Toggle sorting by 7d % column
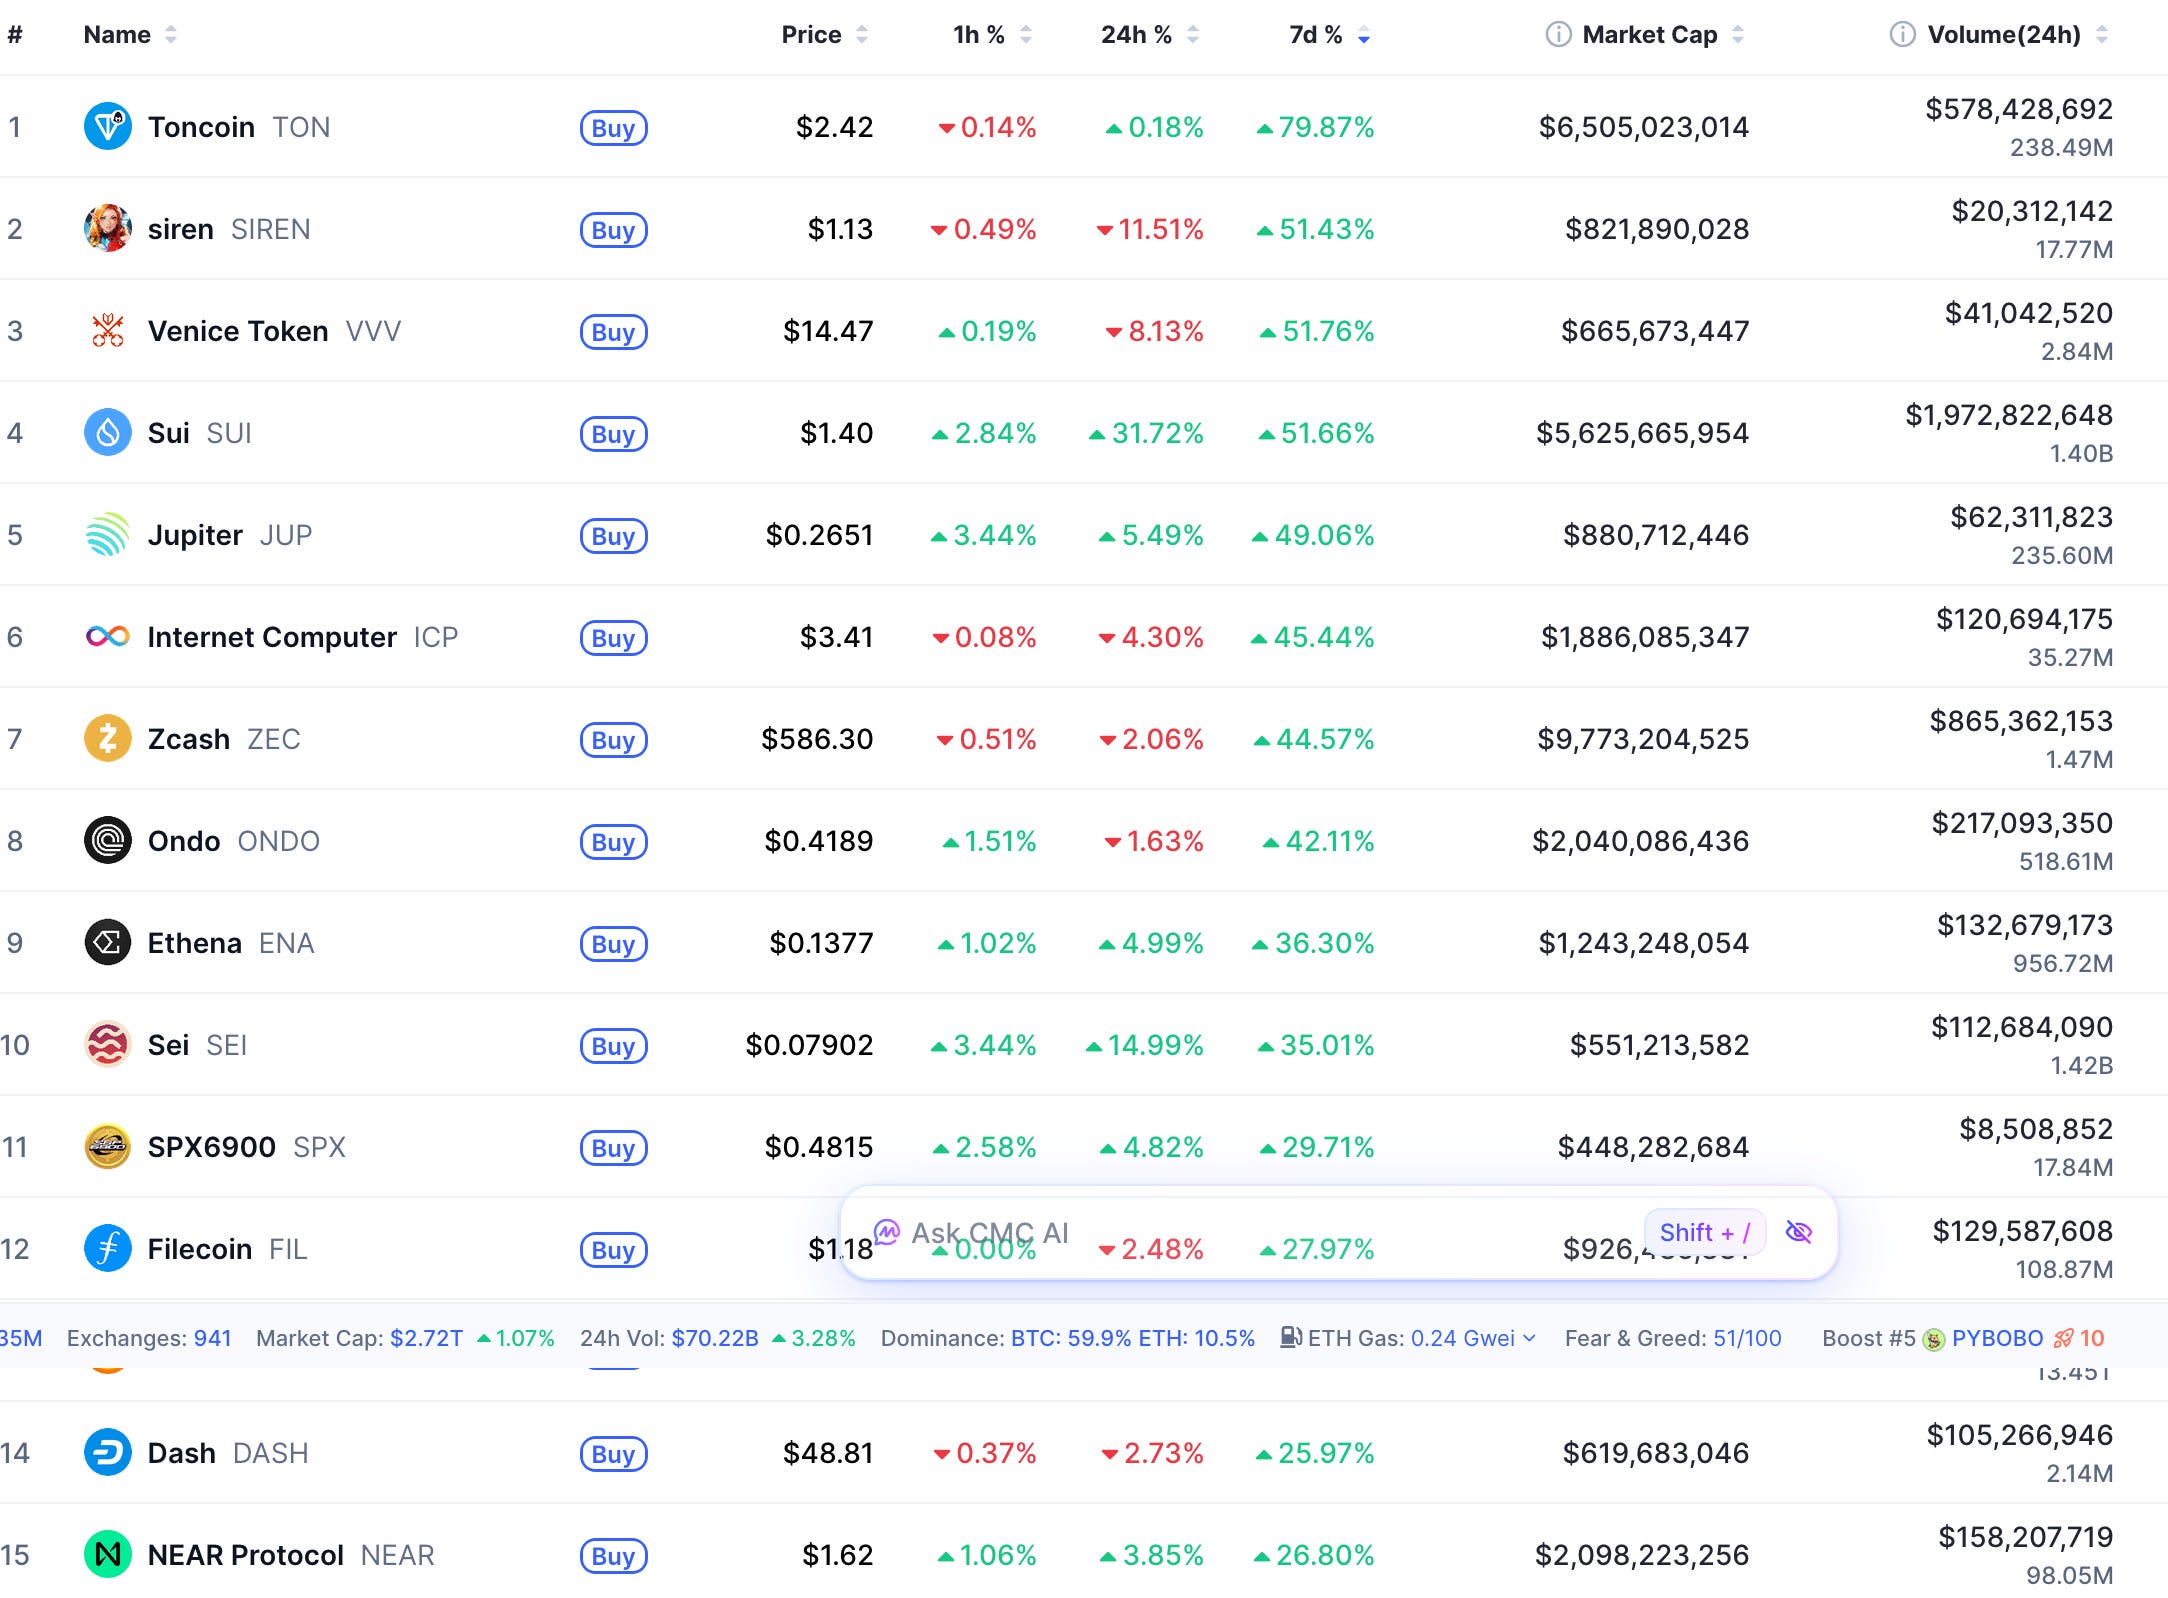This screenshot has height=1598, width=2168. pyautogui.click(x=1329, y=35)
